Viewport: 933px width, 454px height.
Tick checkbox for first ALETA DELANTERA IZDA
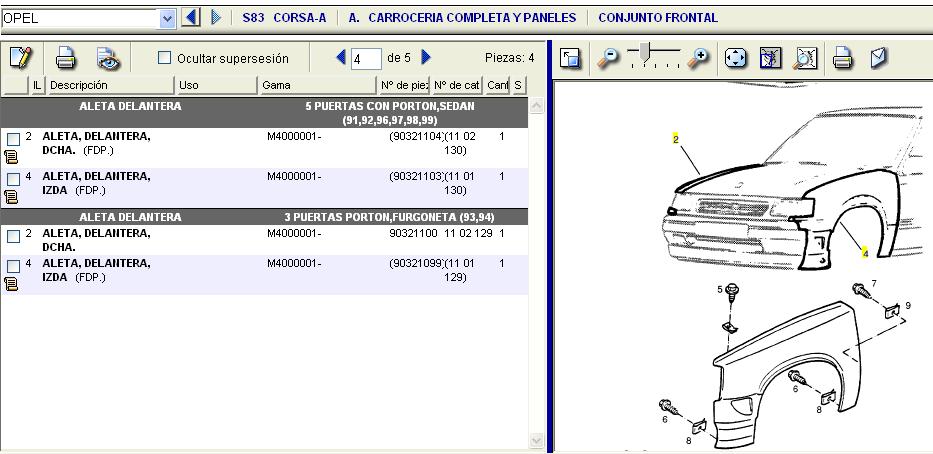tap(14, 180)
